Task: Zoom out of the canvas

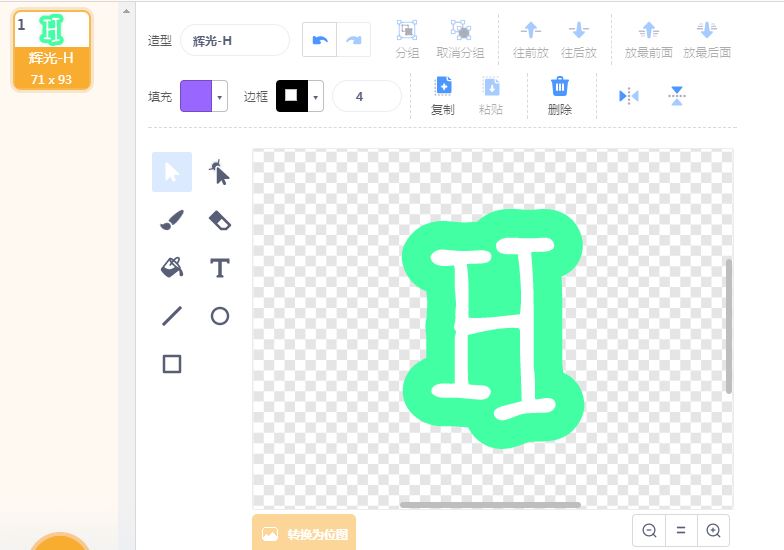Action: (649, 530)
